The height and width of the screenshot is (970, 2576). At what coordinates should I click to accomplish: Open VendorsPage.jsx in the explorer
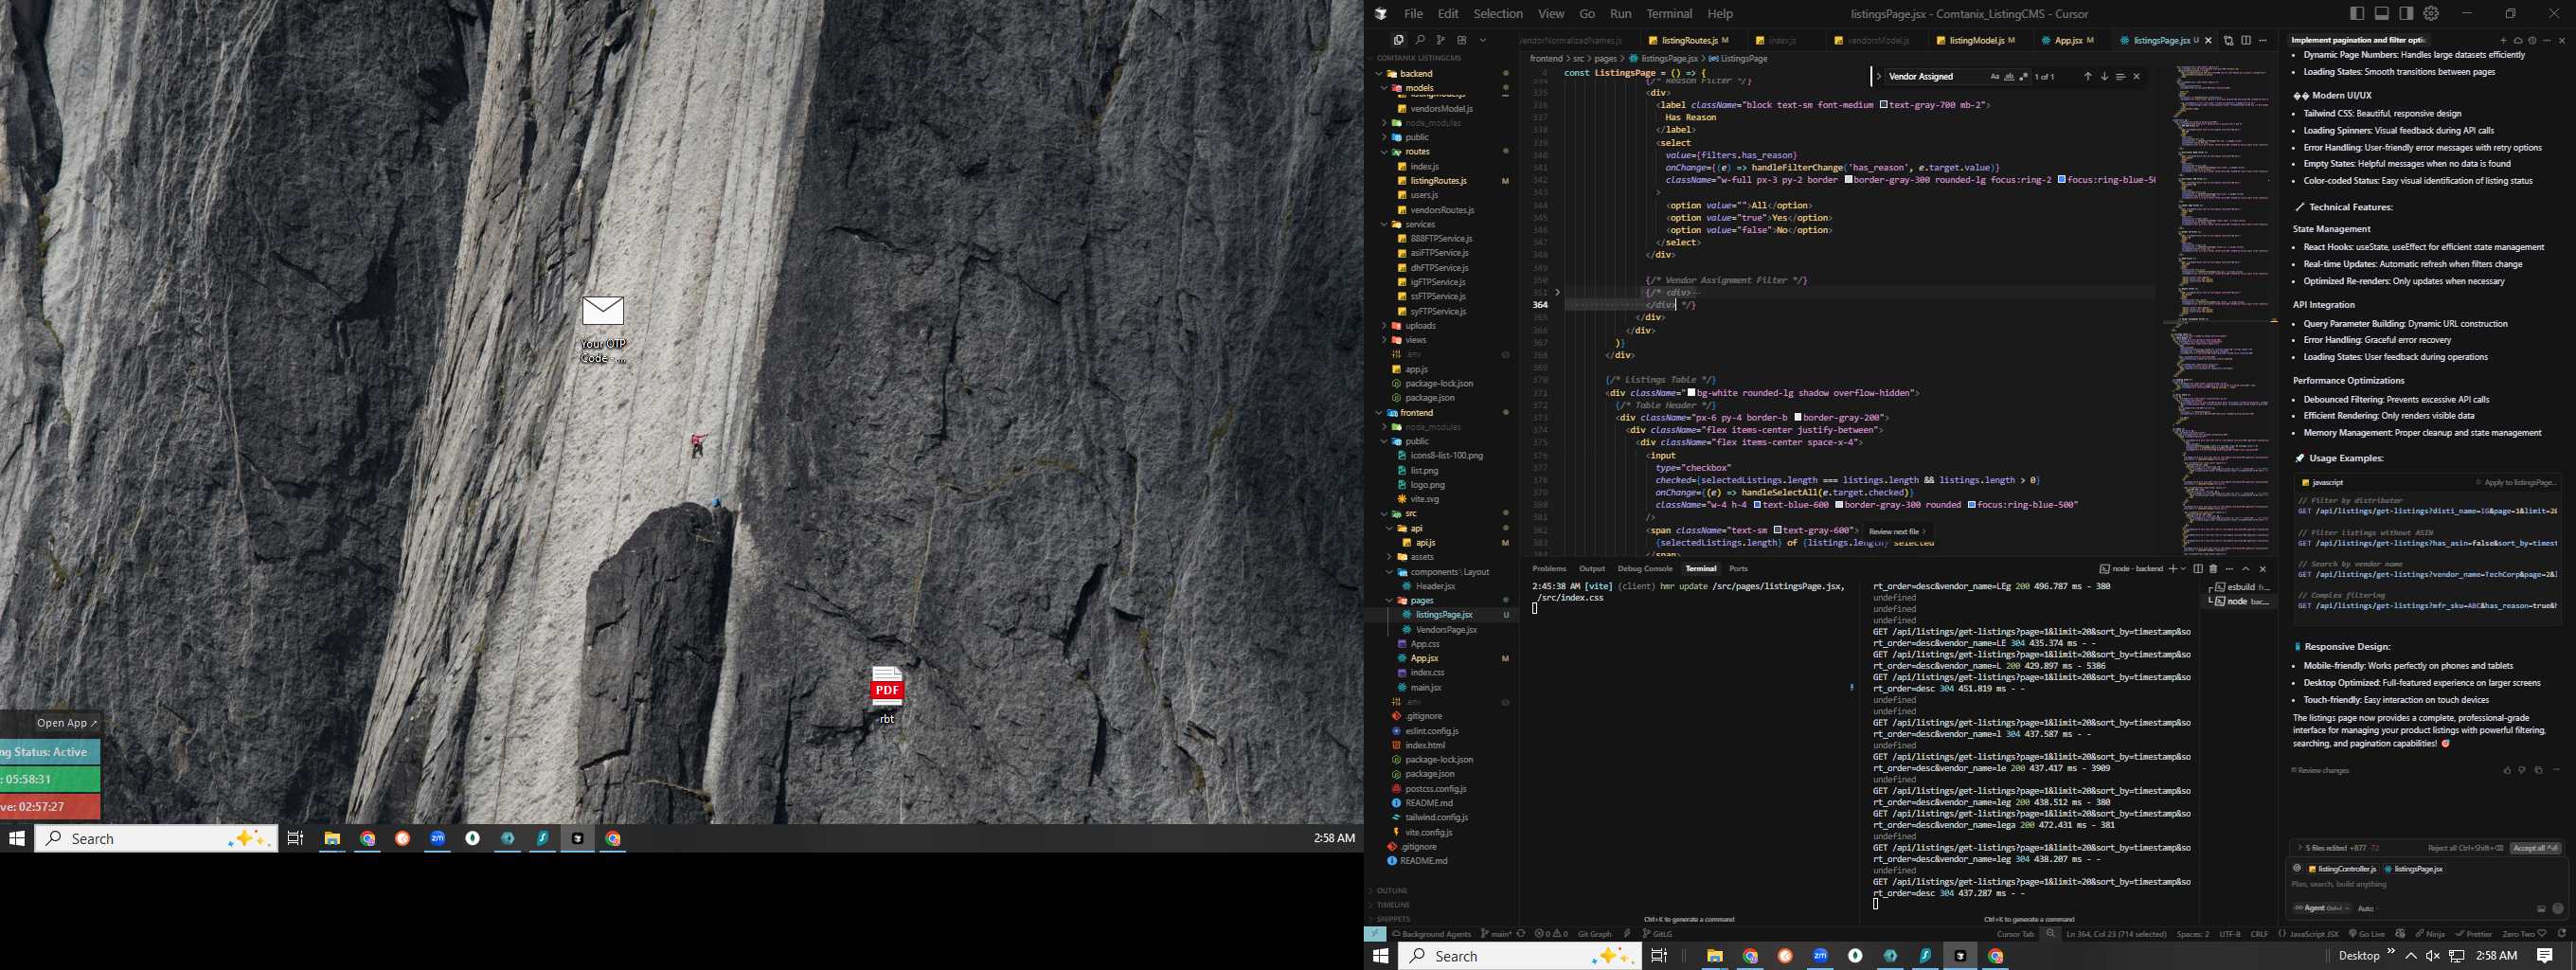[x=1446, y=629]
